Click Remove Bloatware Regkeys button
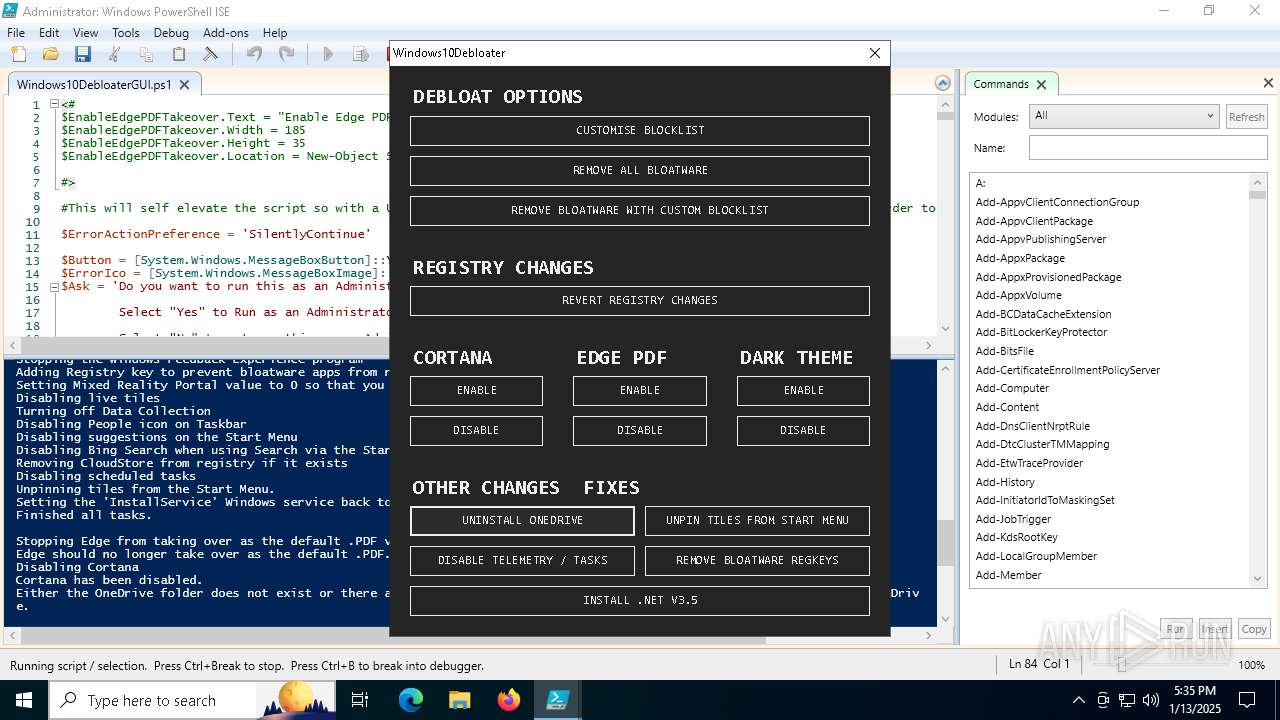The height and width of the screenshot is (720, 1280). click(x=757, y=561)
